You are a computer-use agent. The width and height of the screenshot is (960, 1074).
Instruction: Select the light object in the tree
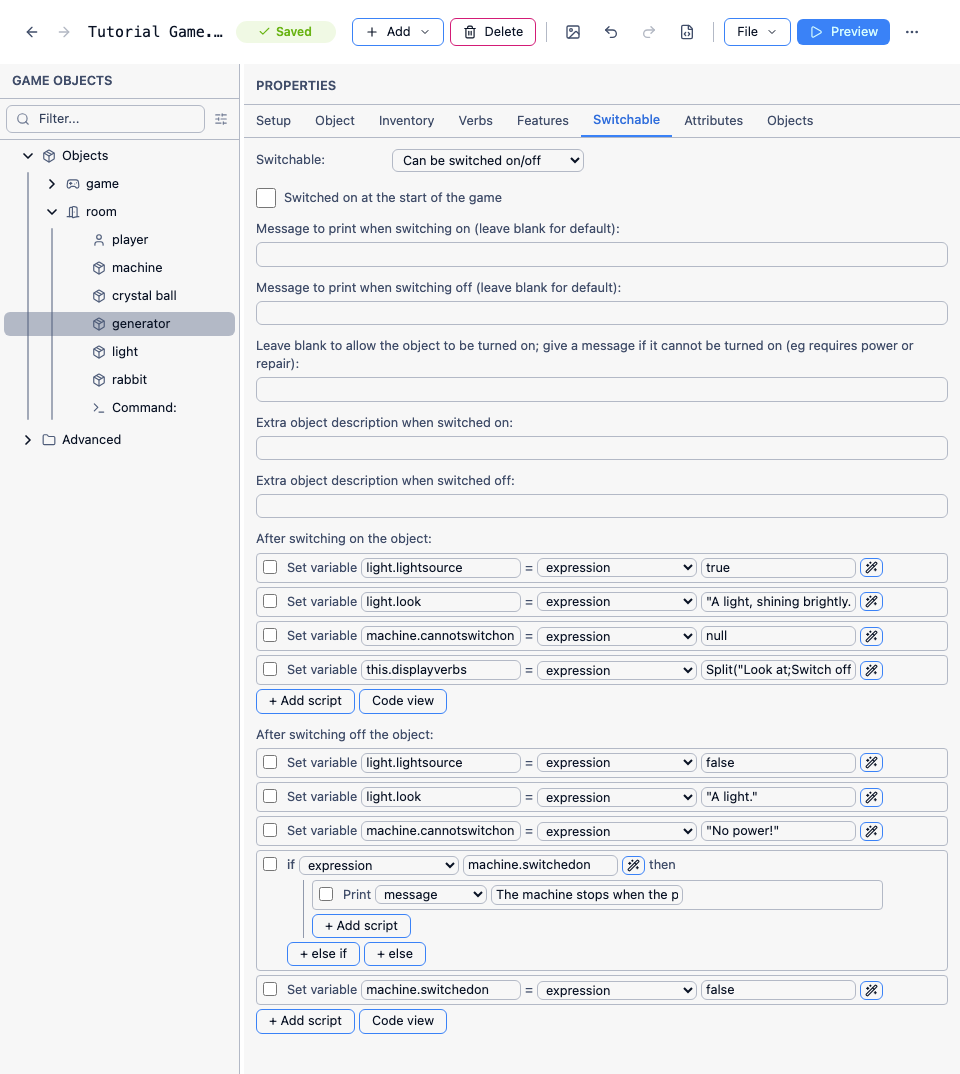125,352
